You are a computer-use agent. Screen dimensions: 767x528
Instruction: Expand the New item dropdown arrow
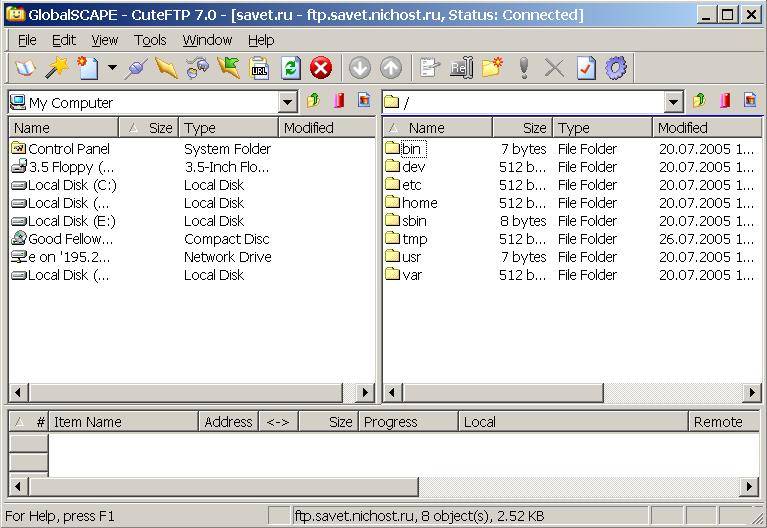[x=113, y=68]
